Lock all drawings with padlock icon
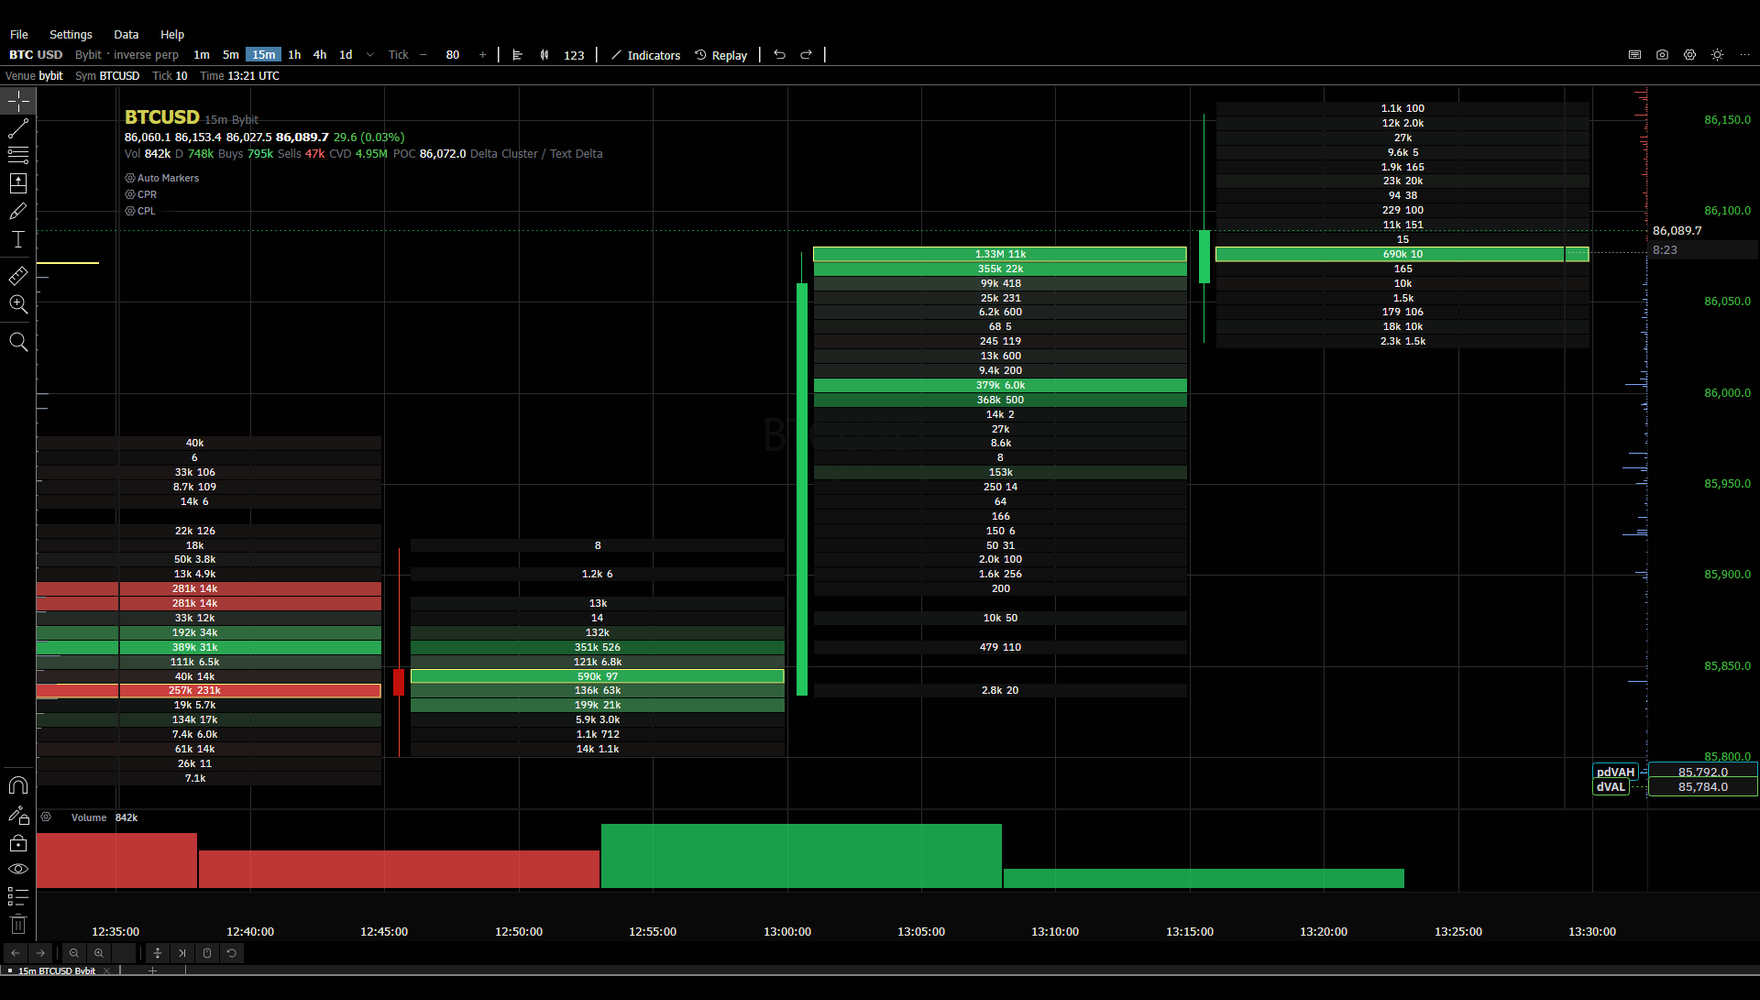 [18, 843]
